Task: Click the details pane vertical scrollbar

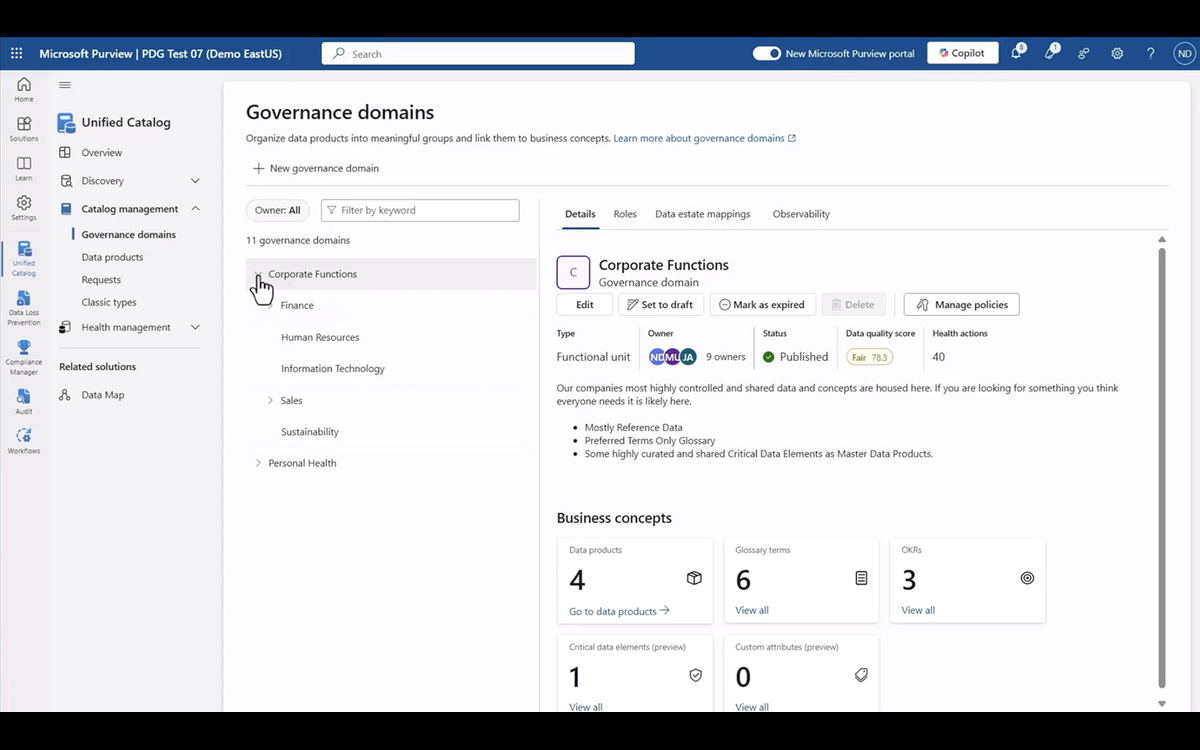Action: pyautogui.click(x=1161, y=468)
